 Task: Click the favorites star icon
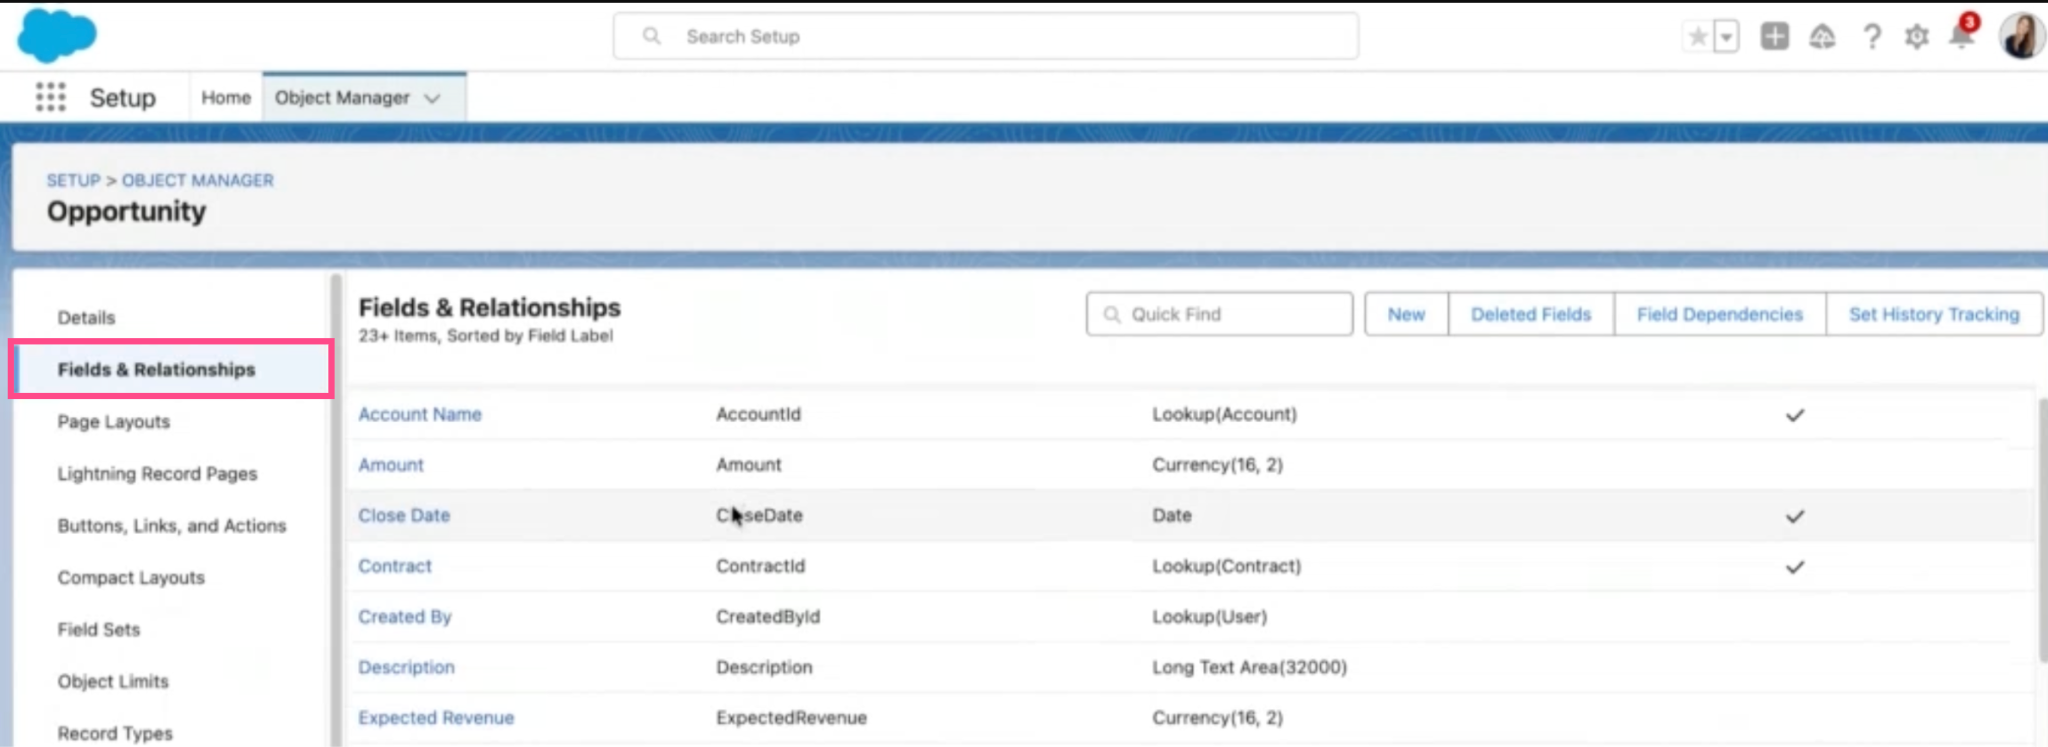(x=1697, y=37)
